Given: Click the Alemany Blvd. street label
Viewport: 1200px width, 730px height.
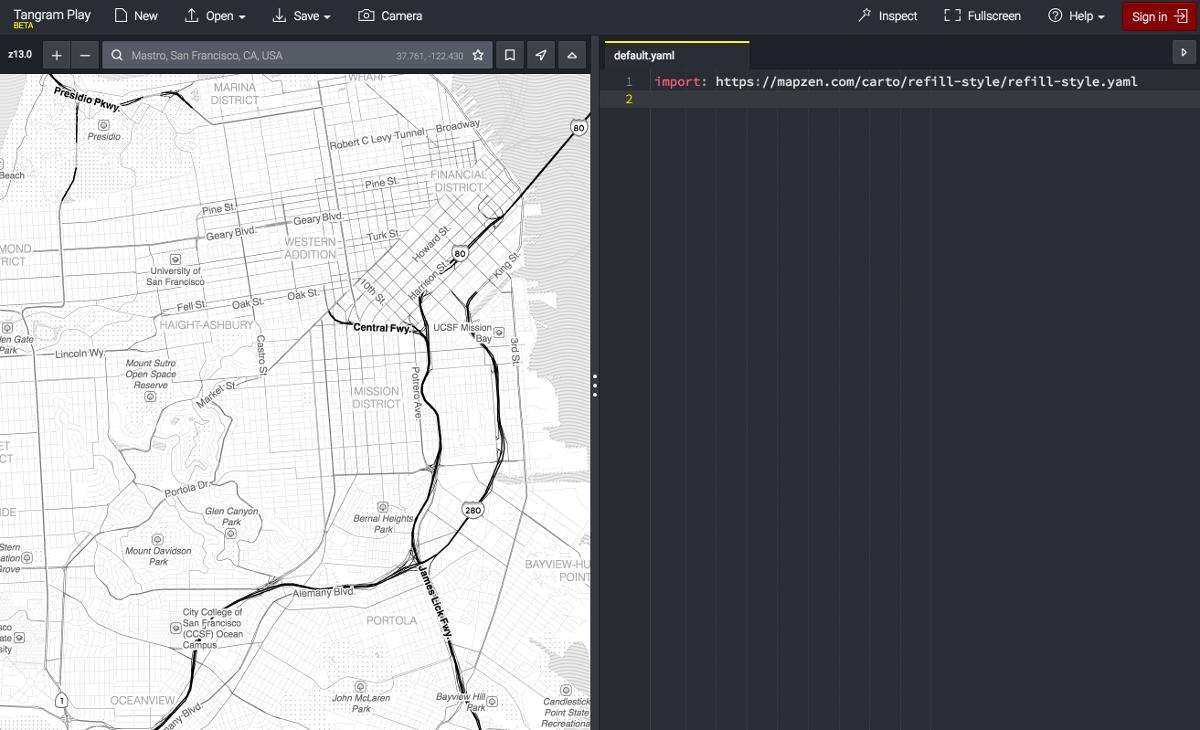Looking at the screenshot, I should click(324, 593).
